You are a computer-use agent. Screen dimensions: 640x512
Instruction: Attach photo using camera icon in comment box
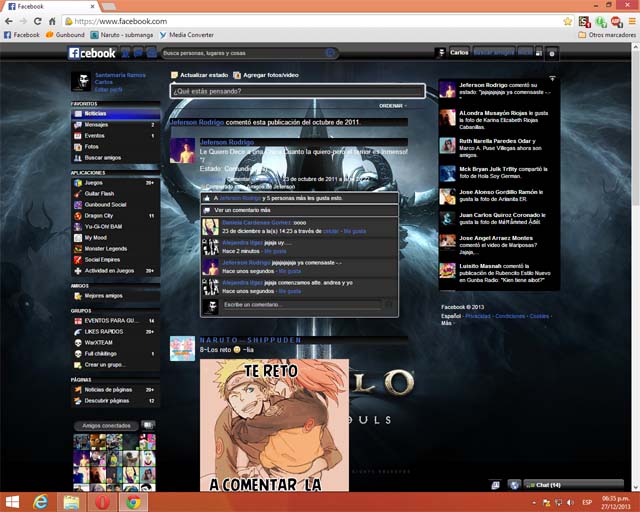click(389, 305)
